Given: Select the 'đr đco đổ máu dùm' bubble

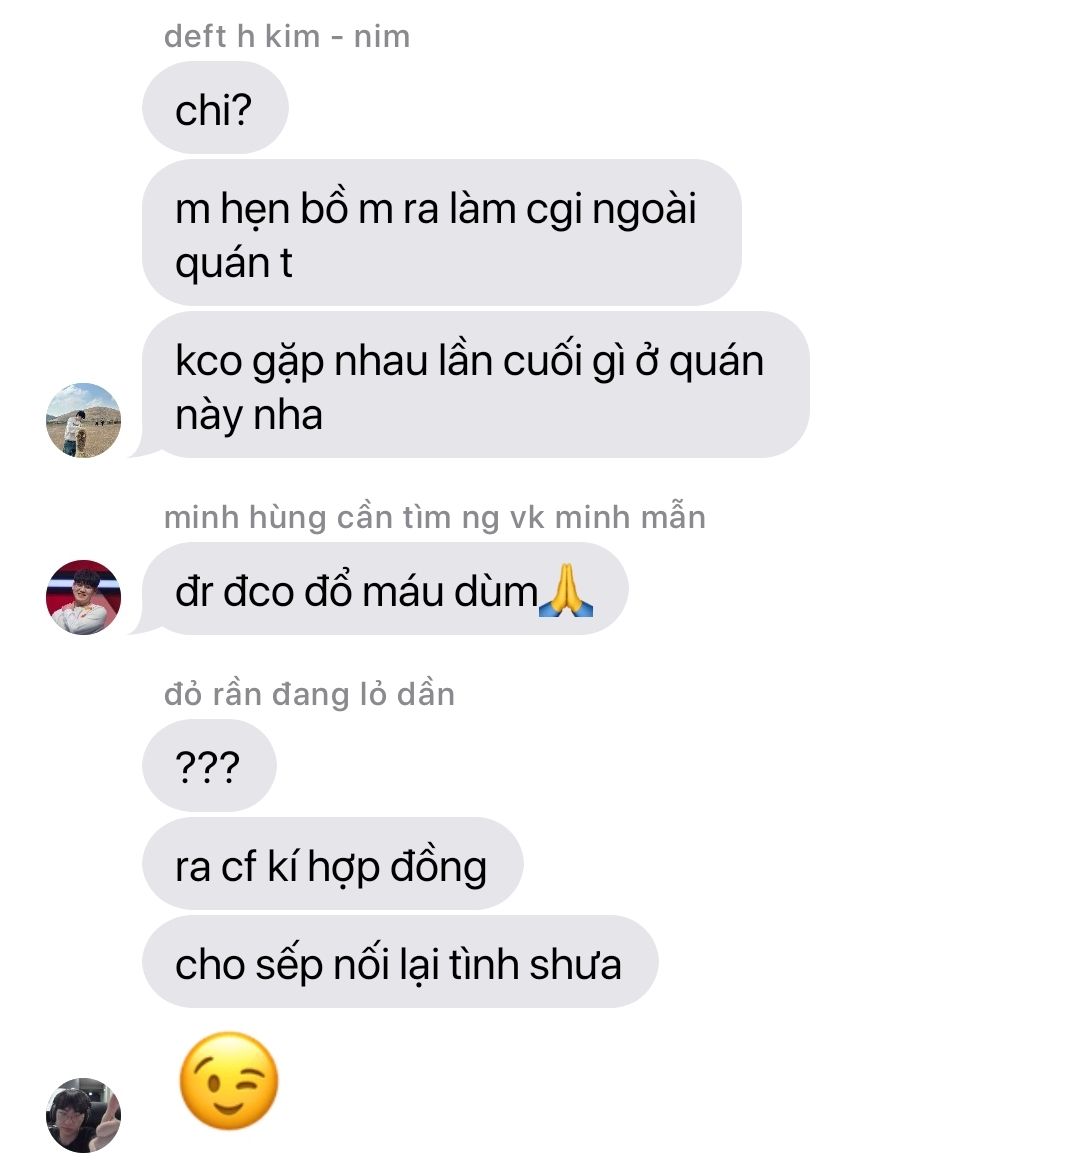Looking at the screenshot, I should [385, 588].
